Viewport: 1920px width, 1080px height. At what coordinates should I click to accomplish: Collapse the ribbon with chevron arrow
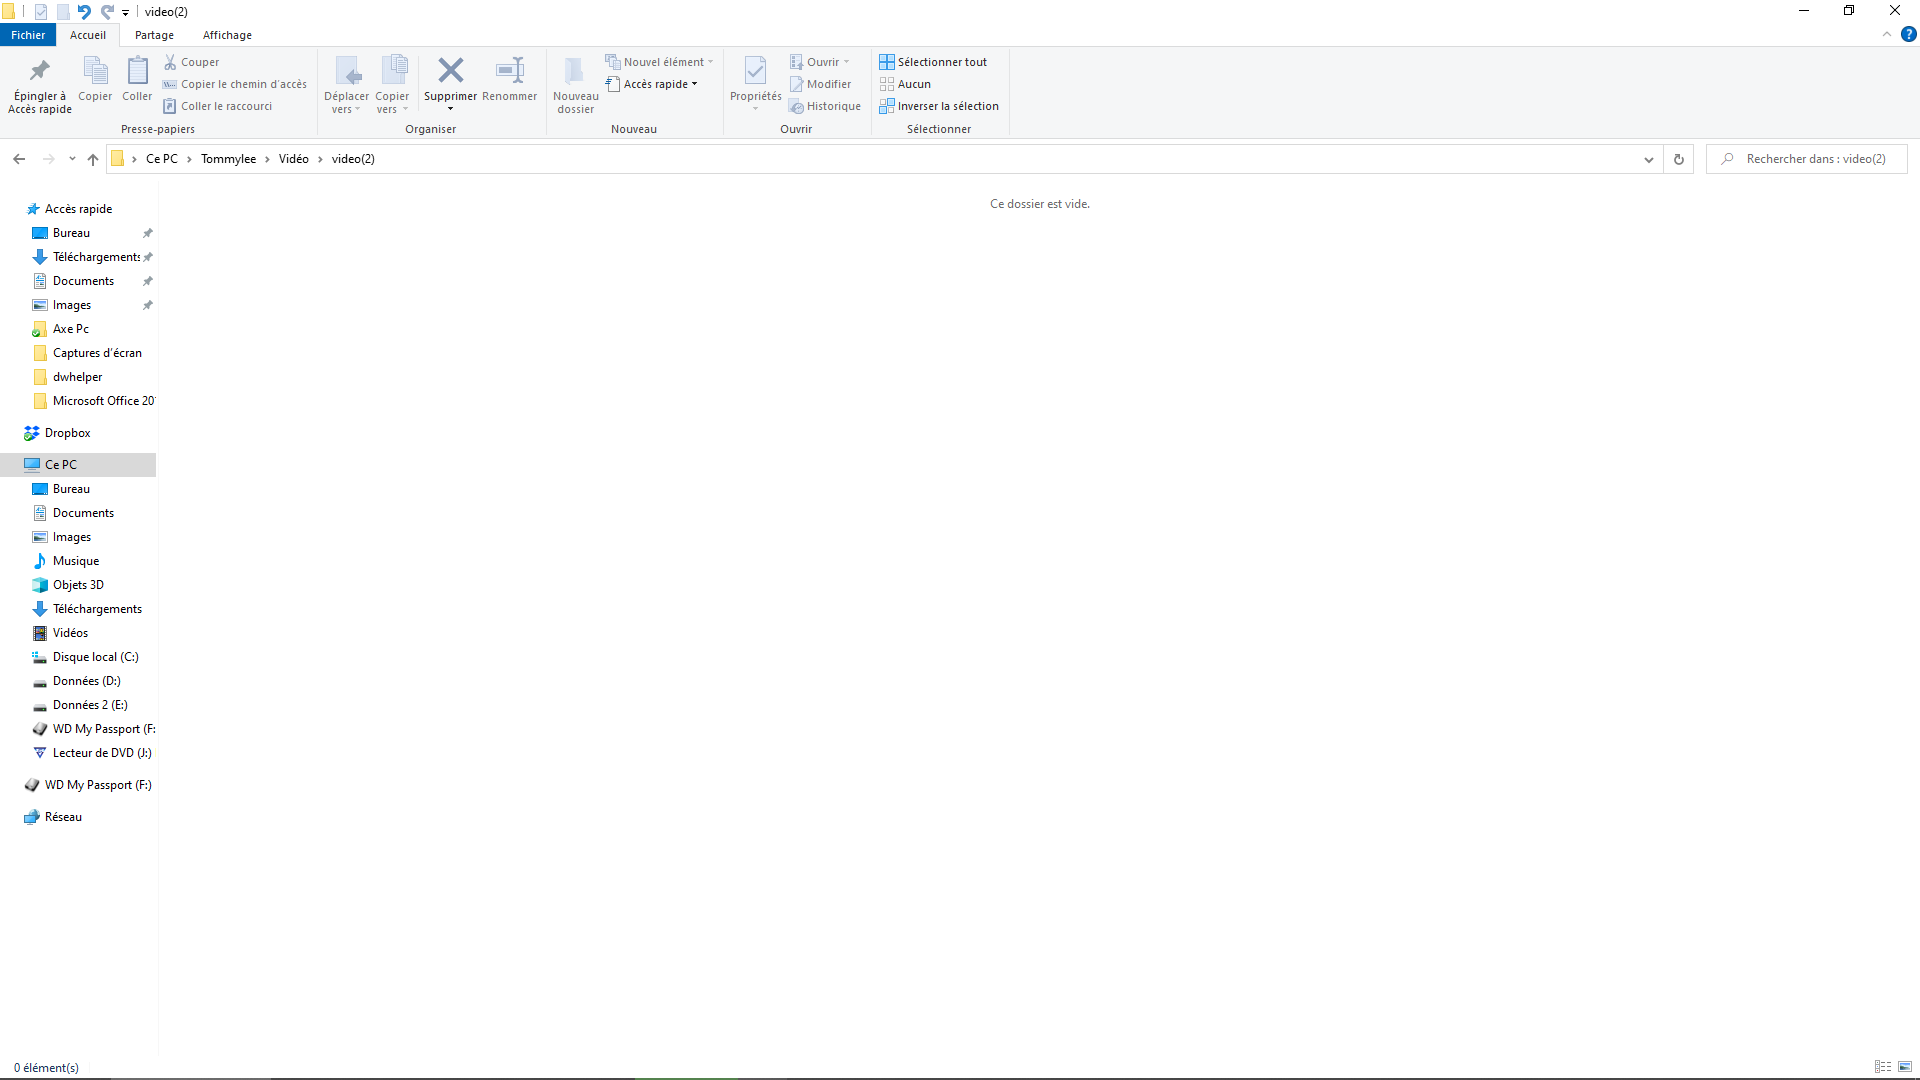coord(1887,34)
